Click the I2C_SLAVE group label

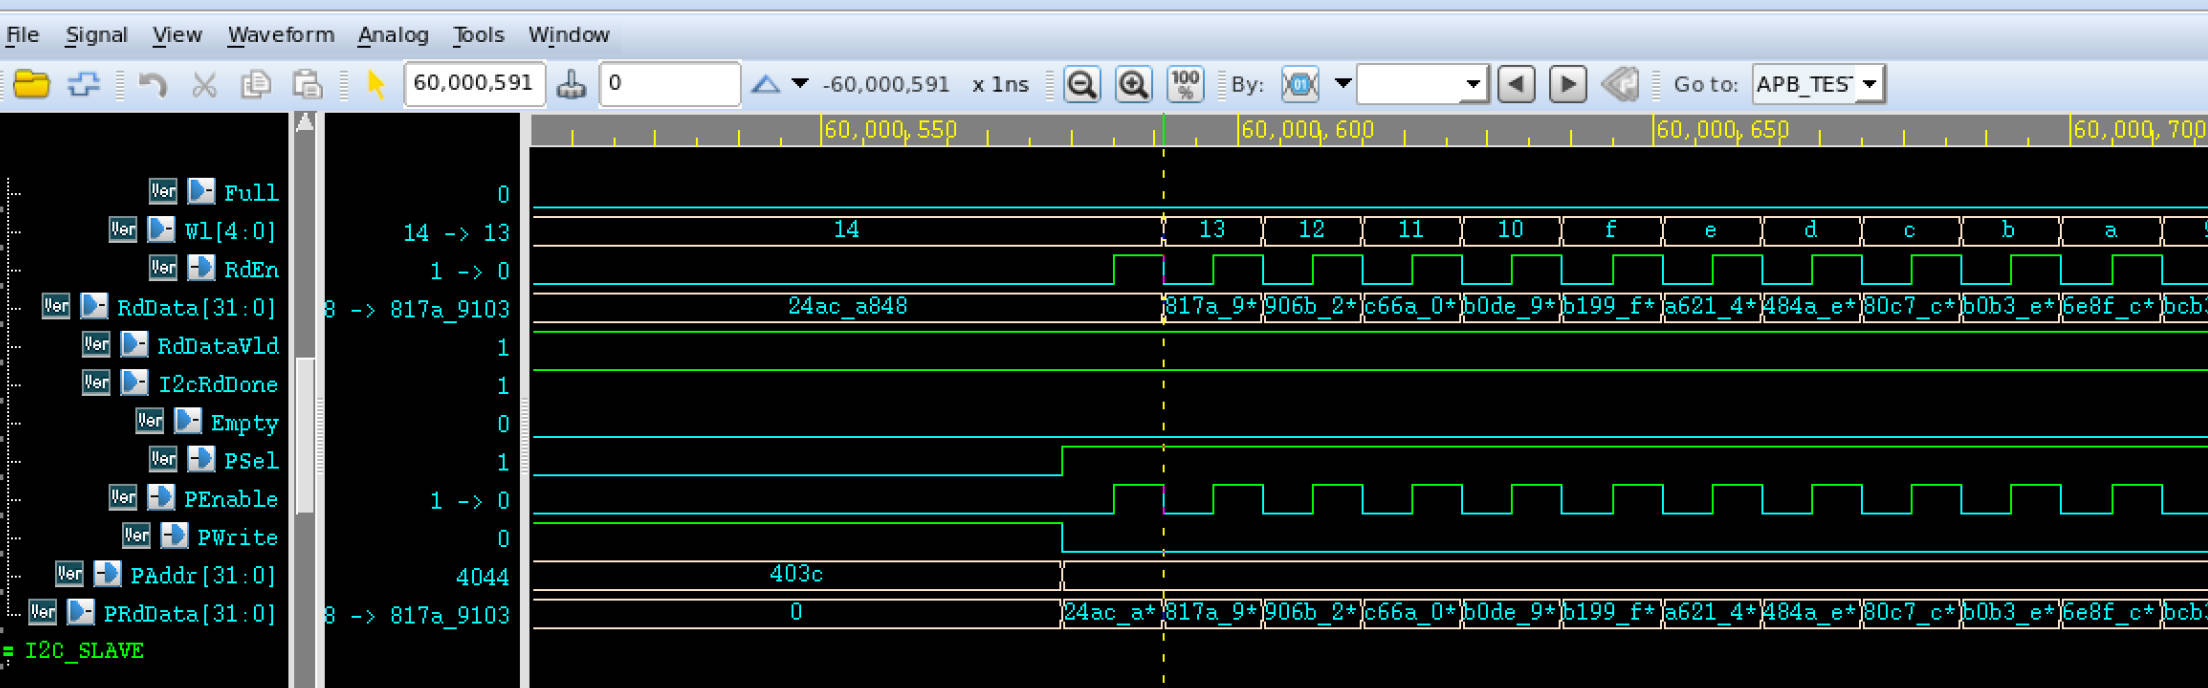click(84, 651)
